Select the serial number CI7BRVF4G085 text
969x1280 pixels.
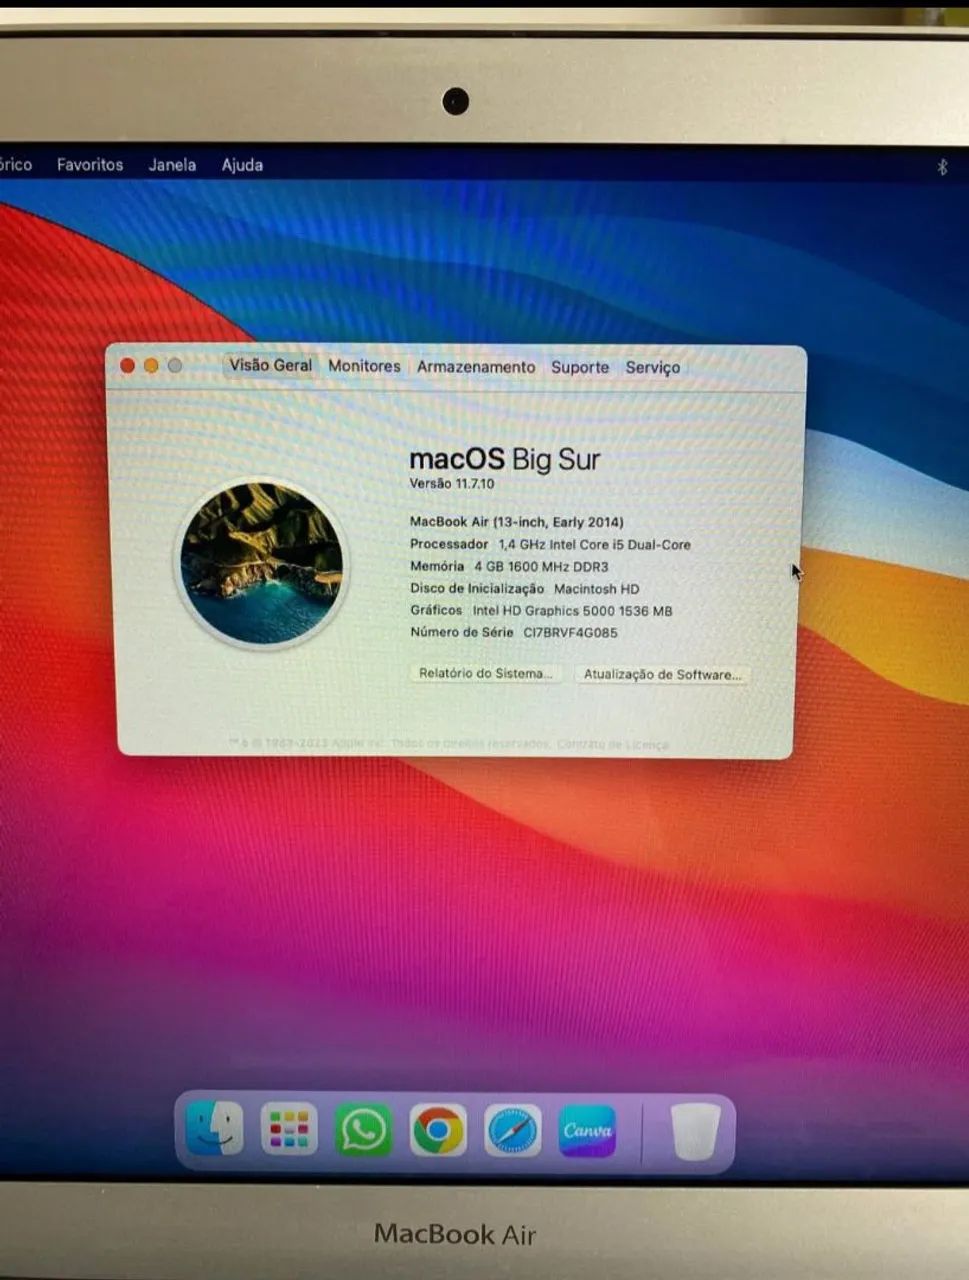(570, 632)
